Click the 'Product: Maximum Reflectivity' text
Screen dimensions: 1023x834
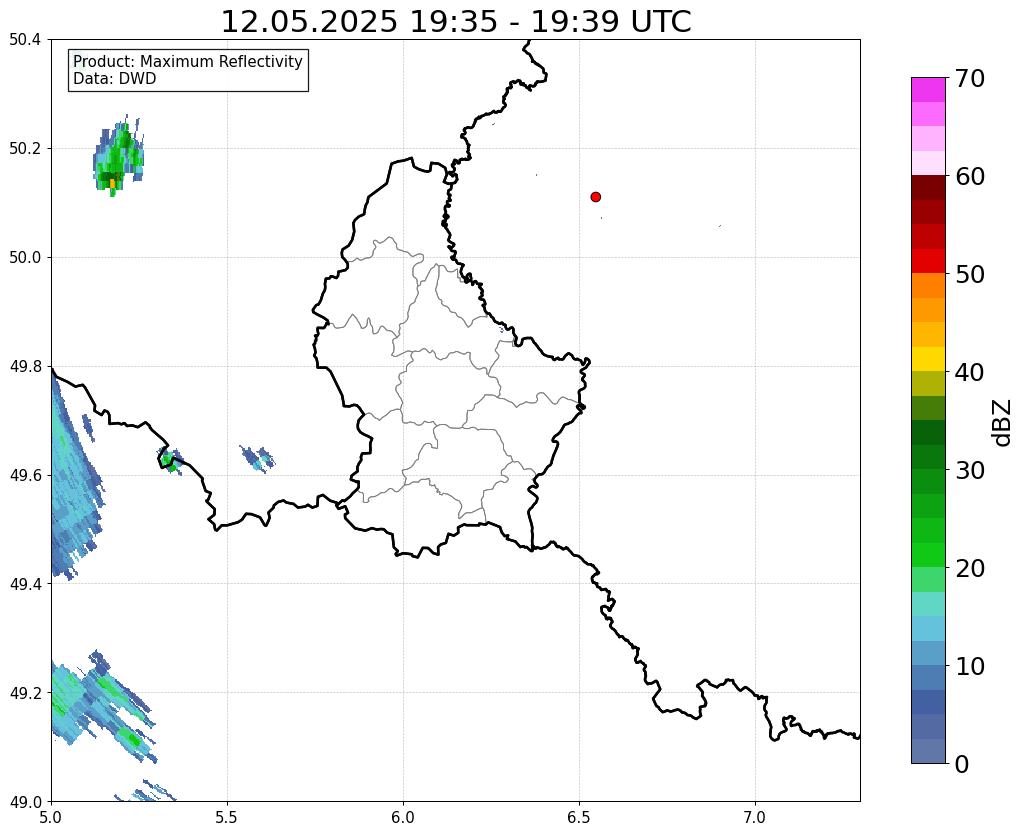tap(188, 61)
